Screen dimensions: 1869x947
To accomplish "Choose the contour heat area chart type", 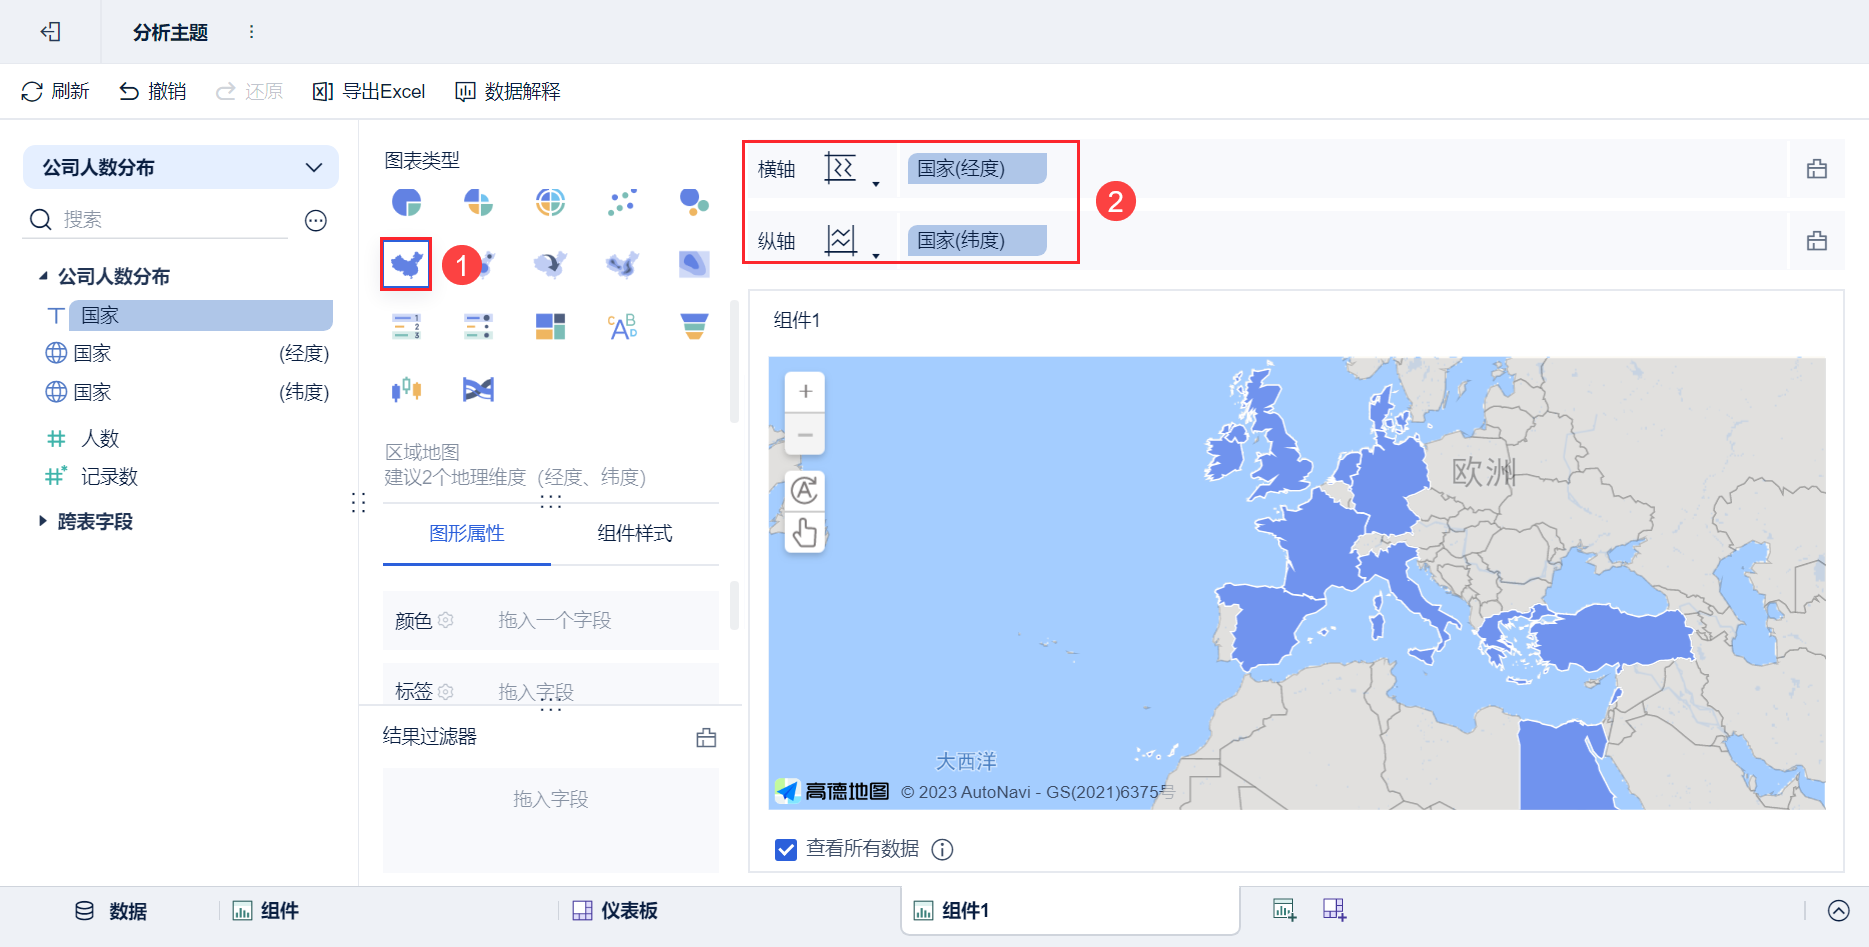I will 694,264.
